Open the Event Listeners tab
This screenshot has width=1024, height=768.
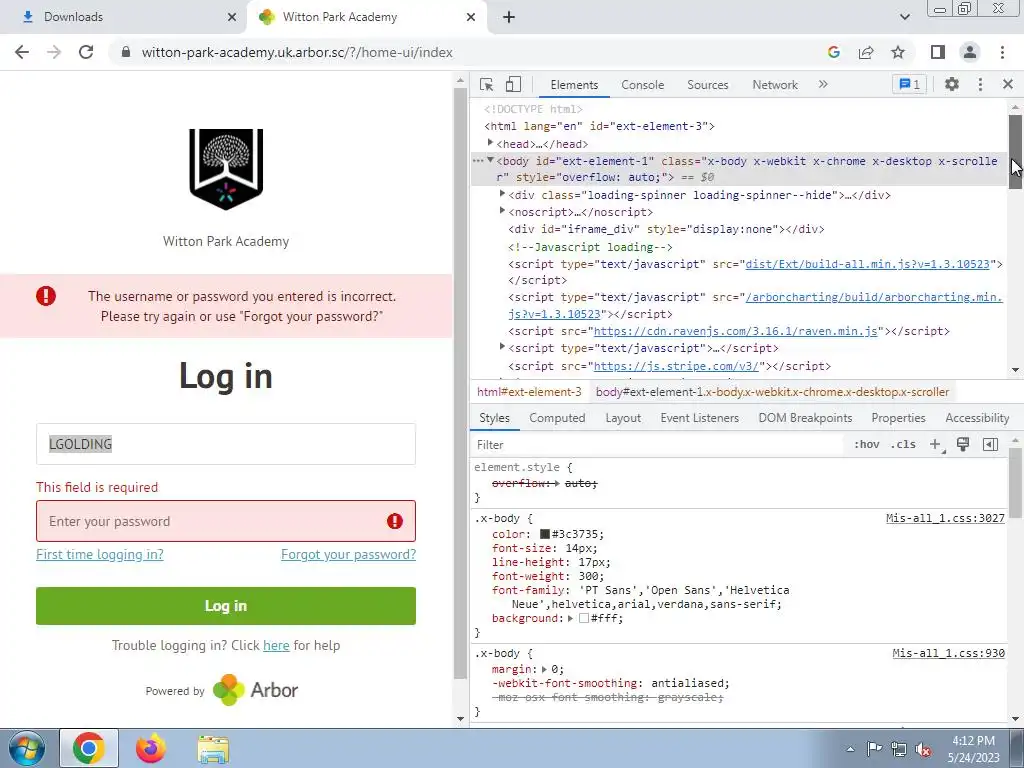[699, 418]
